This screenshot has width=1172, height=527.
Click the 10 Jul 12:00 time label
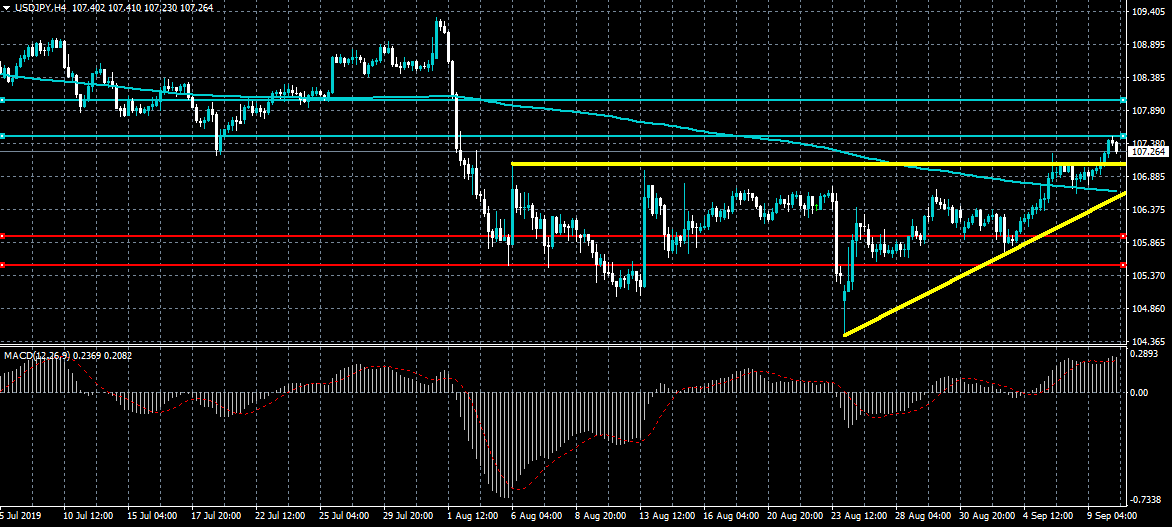(88, 517)
